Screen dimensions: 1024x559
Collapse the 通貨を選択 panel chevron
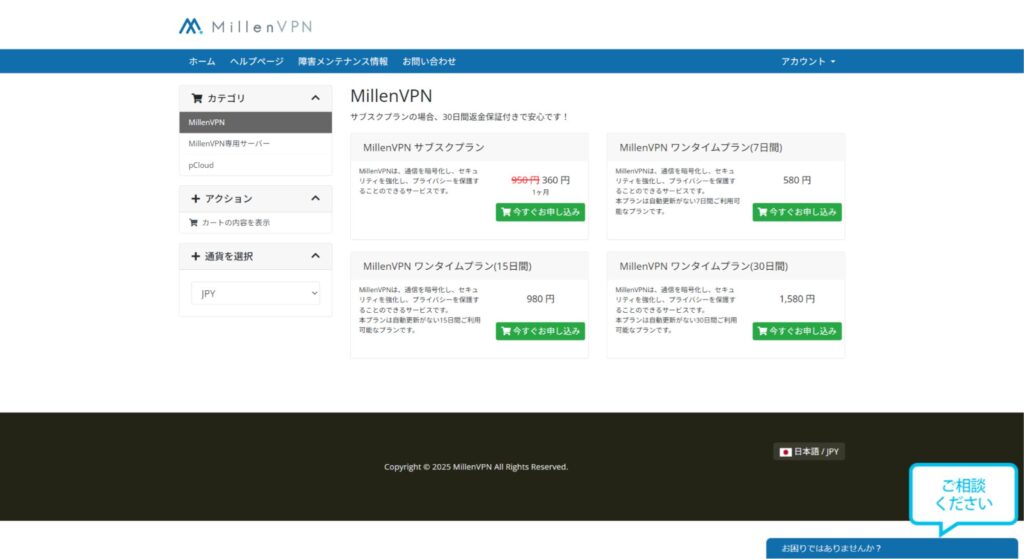[x=315, y=256]
